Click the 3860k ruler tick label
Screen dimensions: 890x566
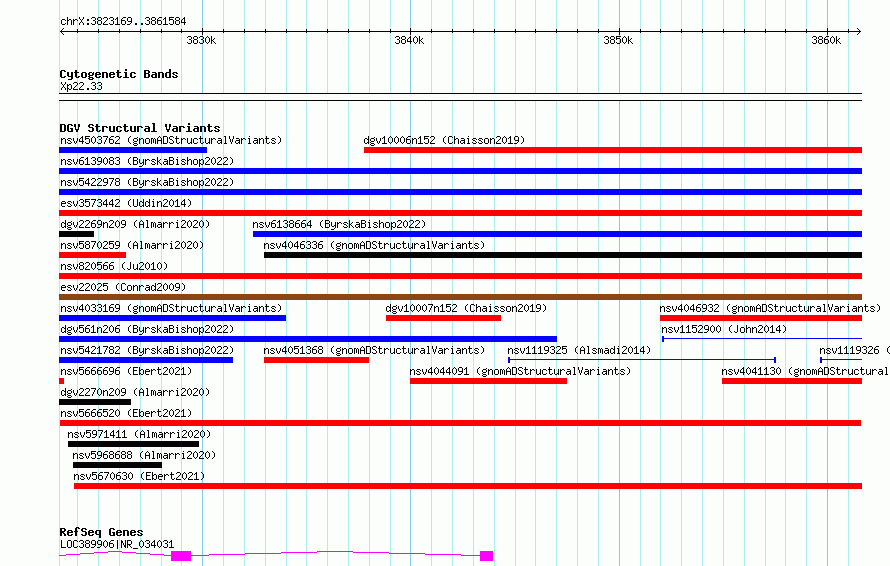point(826,40)
